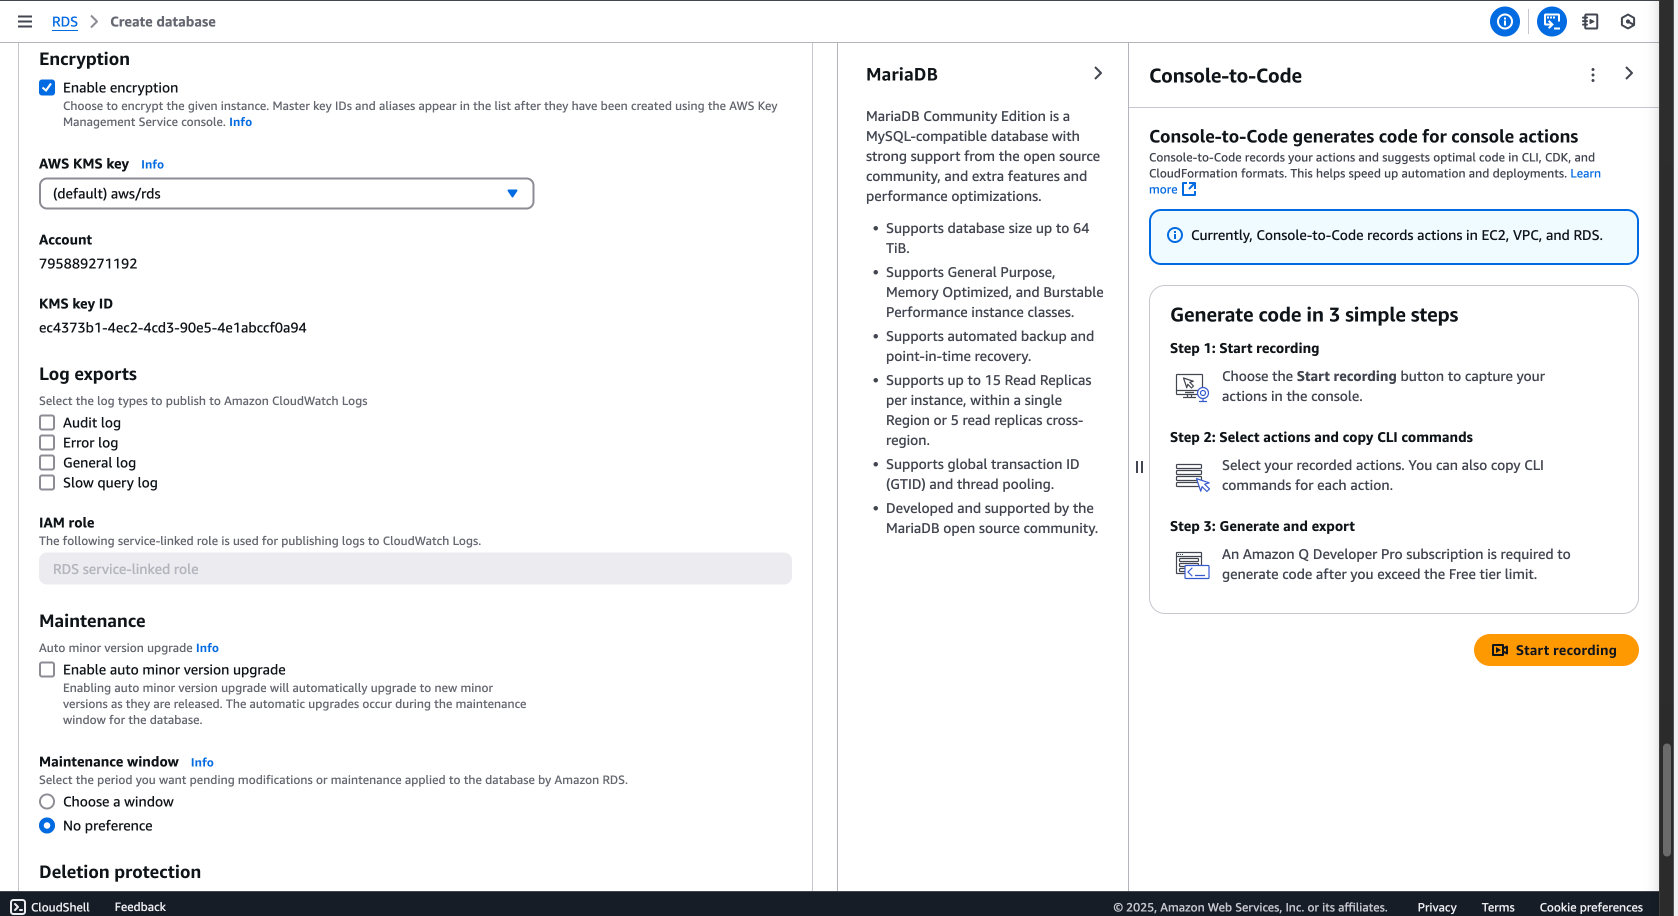Toggle the Console-to-Code icon in header
The width and height of the screenshot is (1678, 916).
pyautogui.click(x=1551, y=21)
